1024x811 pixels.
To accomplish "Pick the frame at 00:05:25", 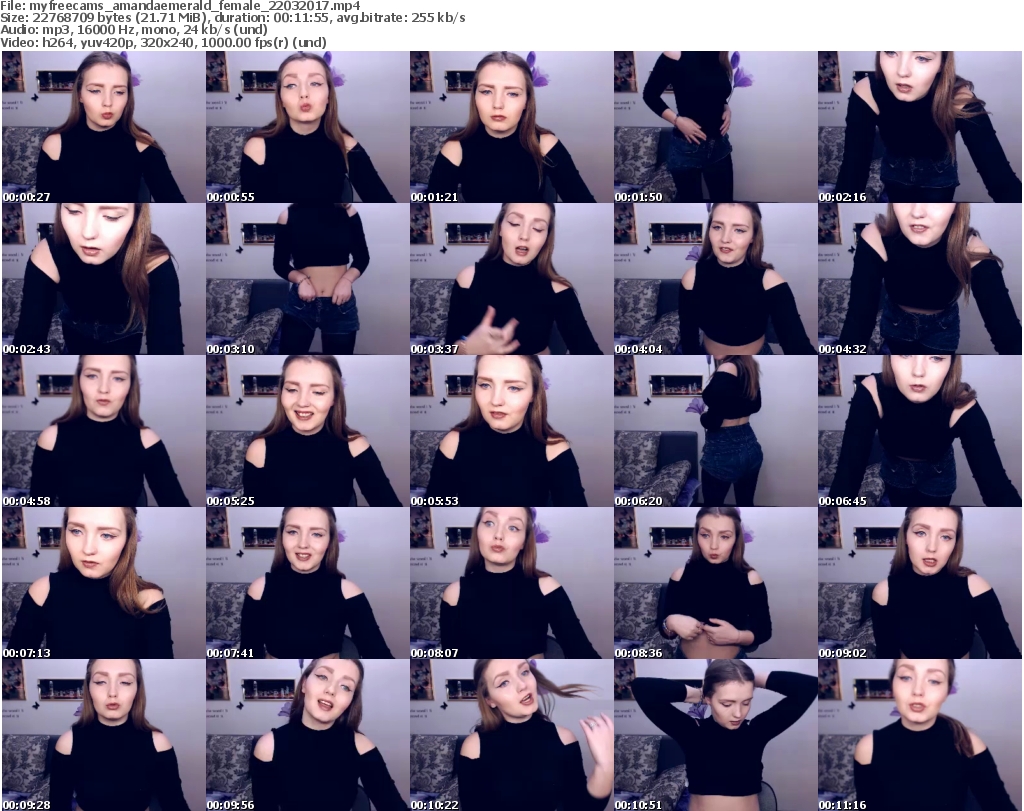I will pos(308,431).
